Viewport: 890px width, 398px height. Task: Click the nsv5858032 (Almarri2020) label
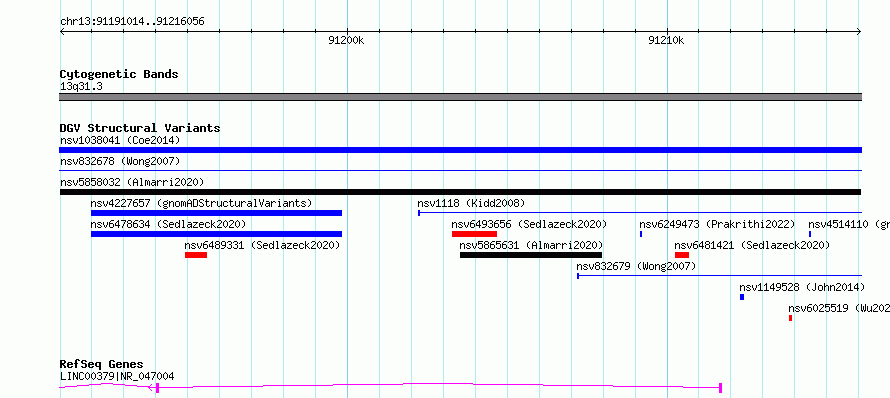(x=132, y=182)
